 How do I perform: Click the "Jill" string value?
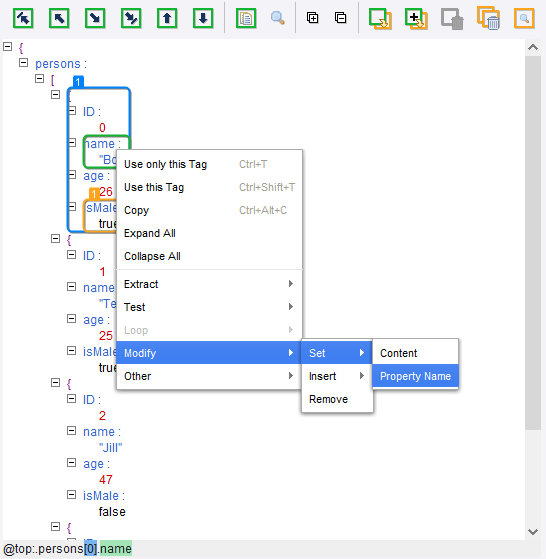coord(110,448)
